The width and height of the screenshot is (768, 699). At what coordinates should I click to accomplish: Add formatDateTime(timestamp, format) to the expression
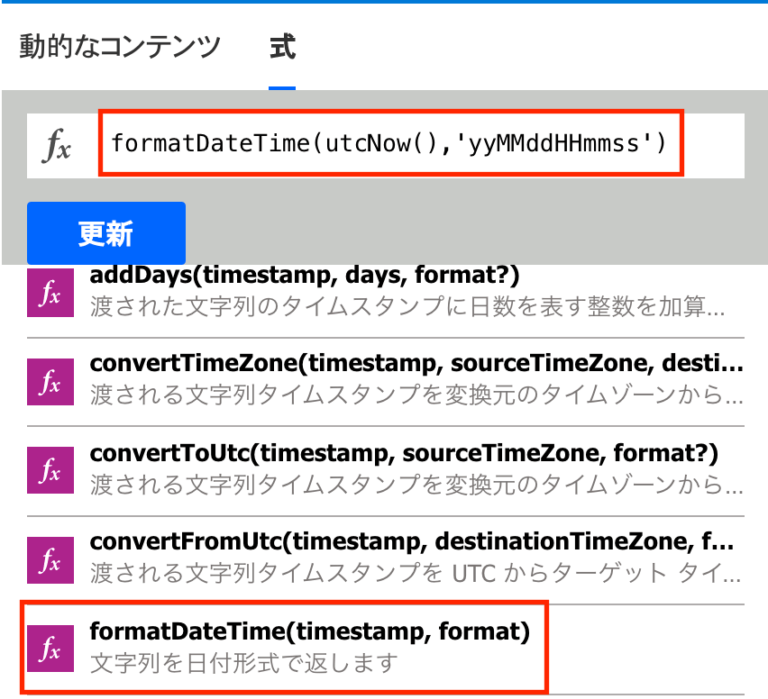click(309, 631)
